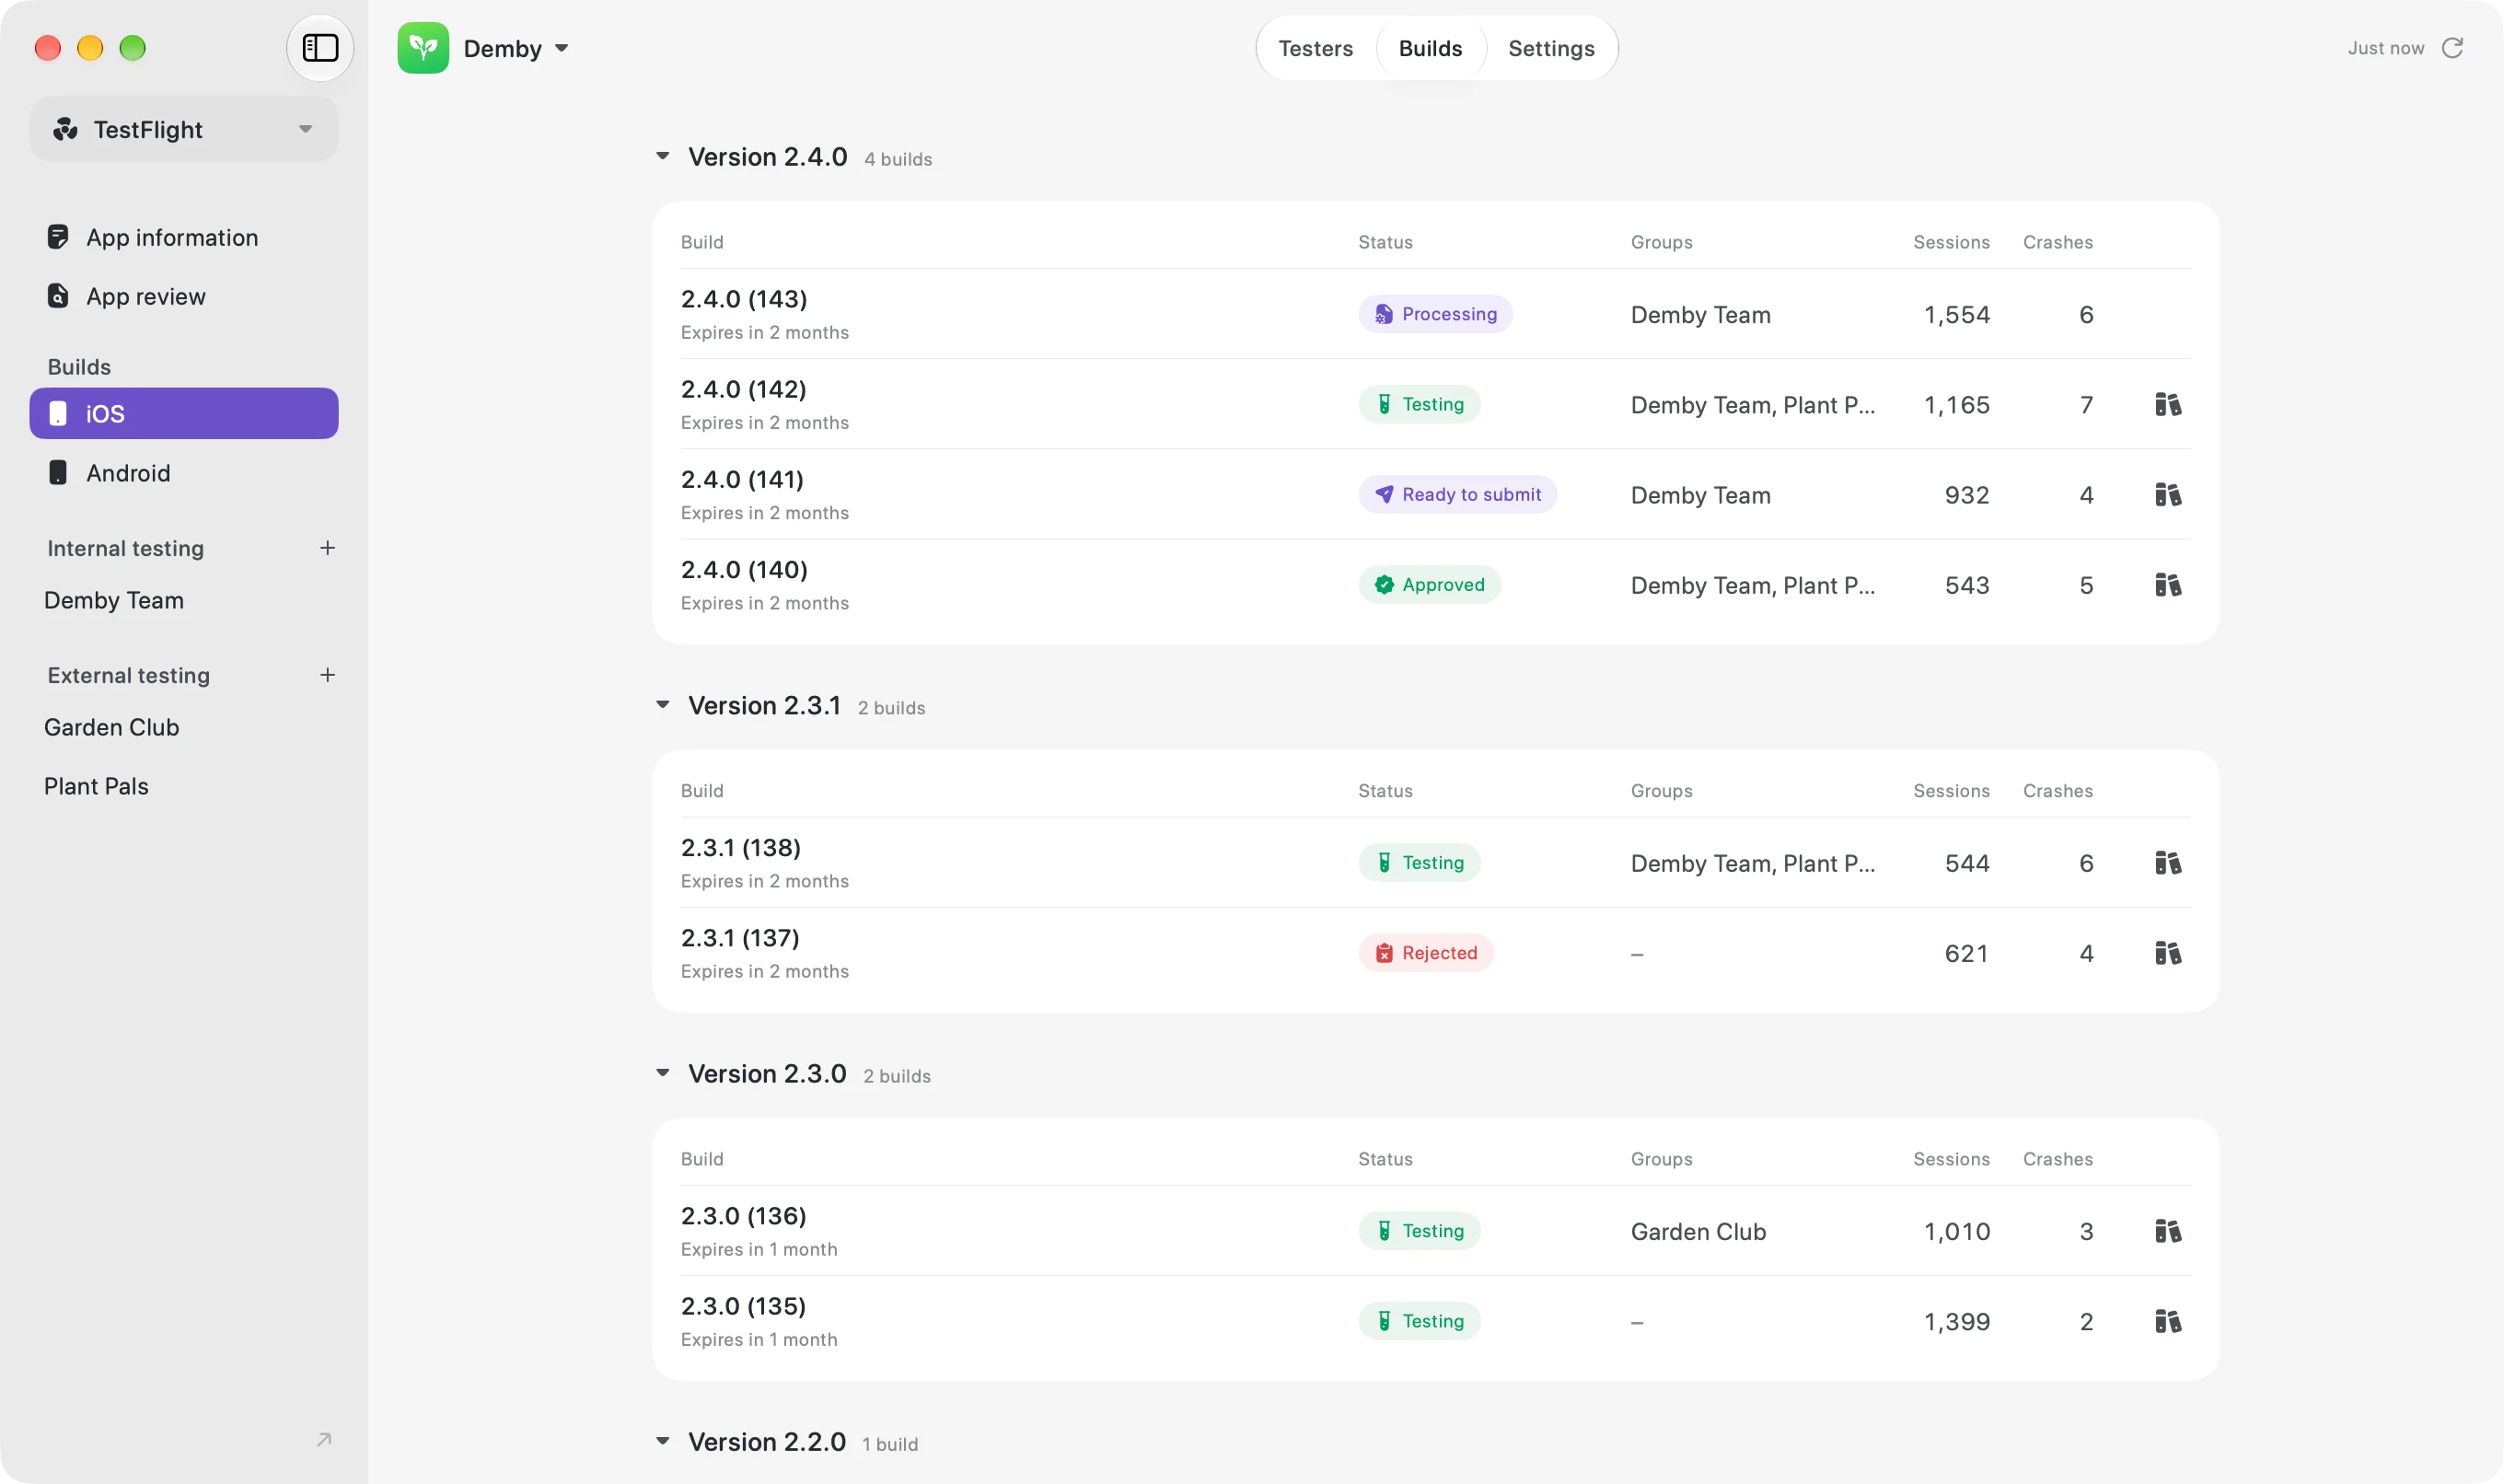Screen dimensions: 2504x1484
Task: Click the Just now refresh timestamp
Action: click(2385, 48)
